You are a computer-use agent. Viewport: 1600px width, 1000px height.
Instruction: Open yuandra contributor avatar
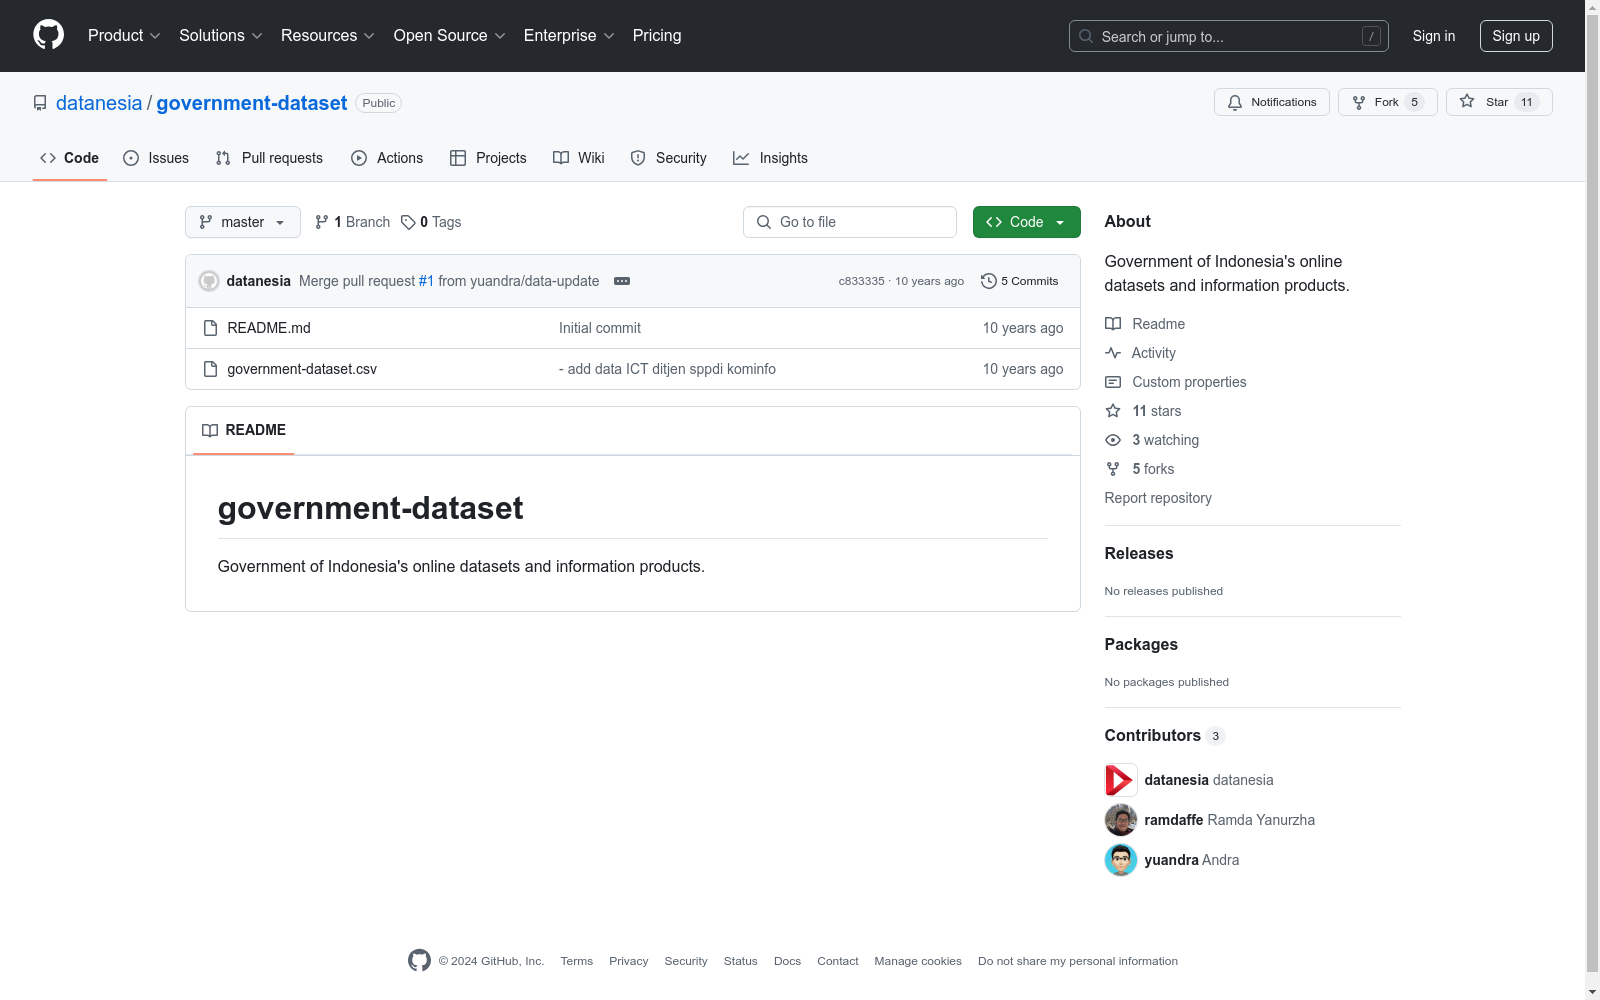tap(1121, 860)
